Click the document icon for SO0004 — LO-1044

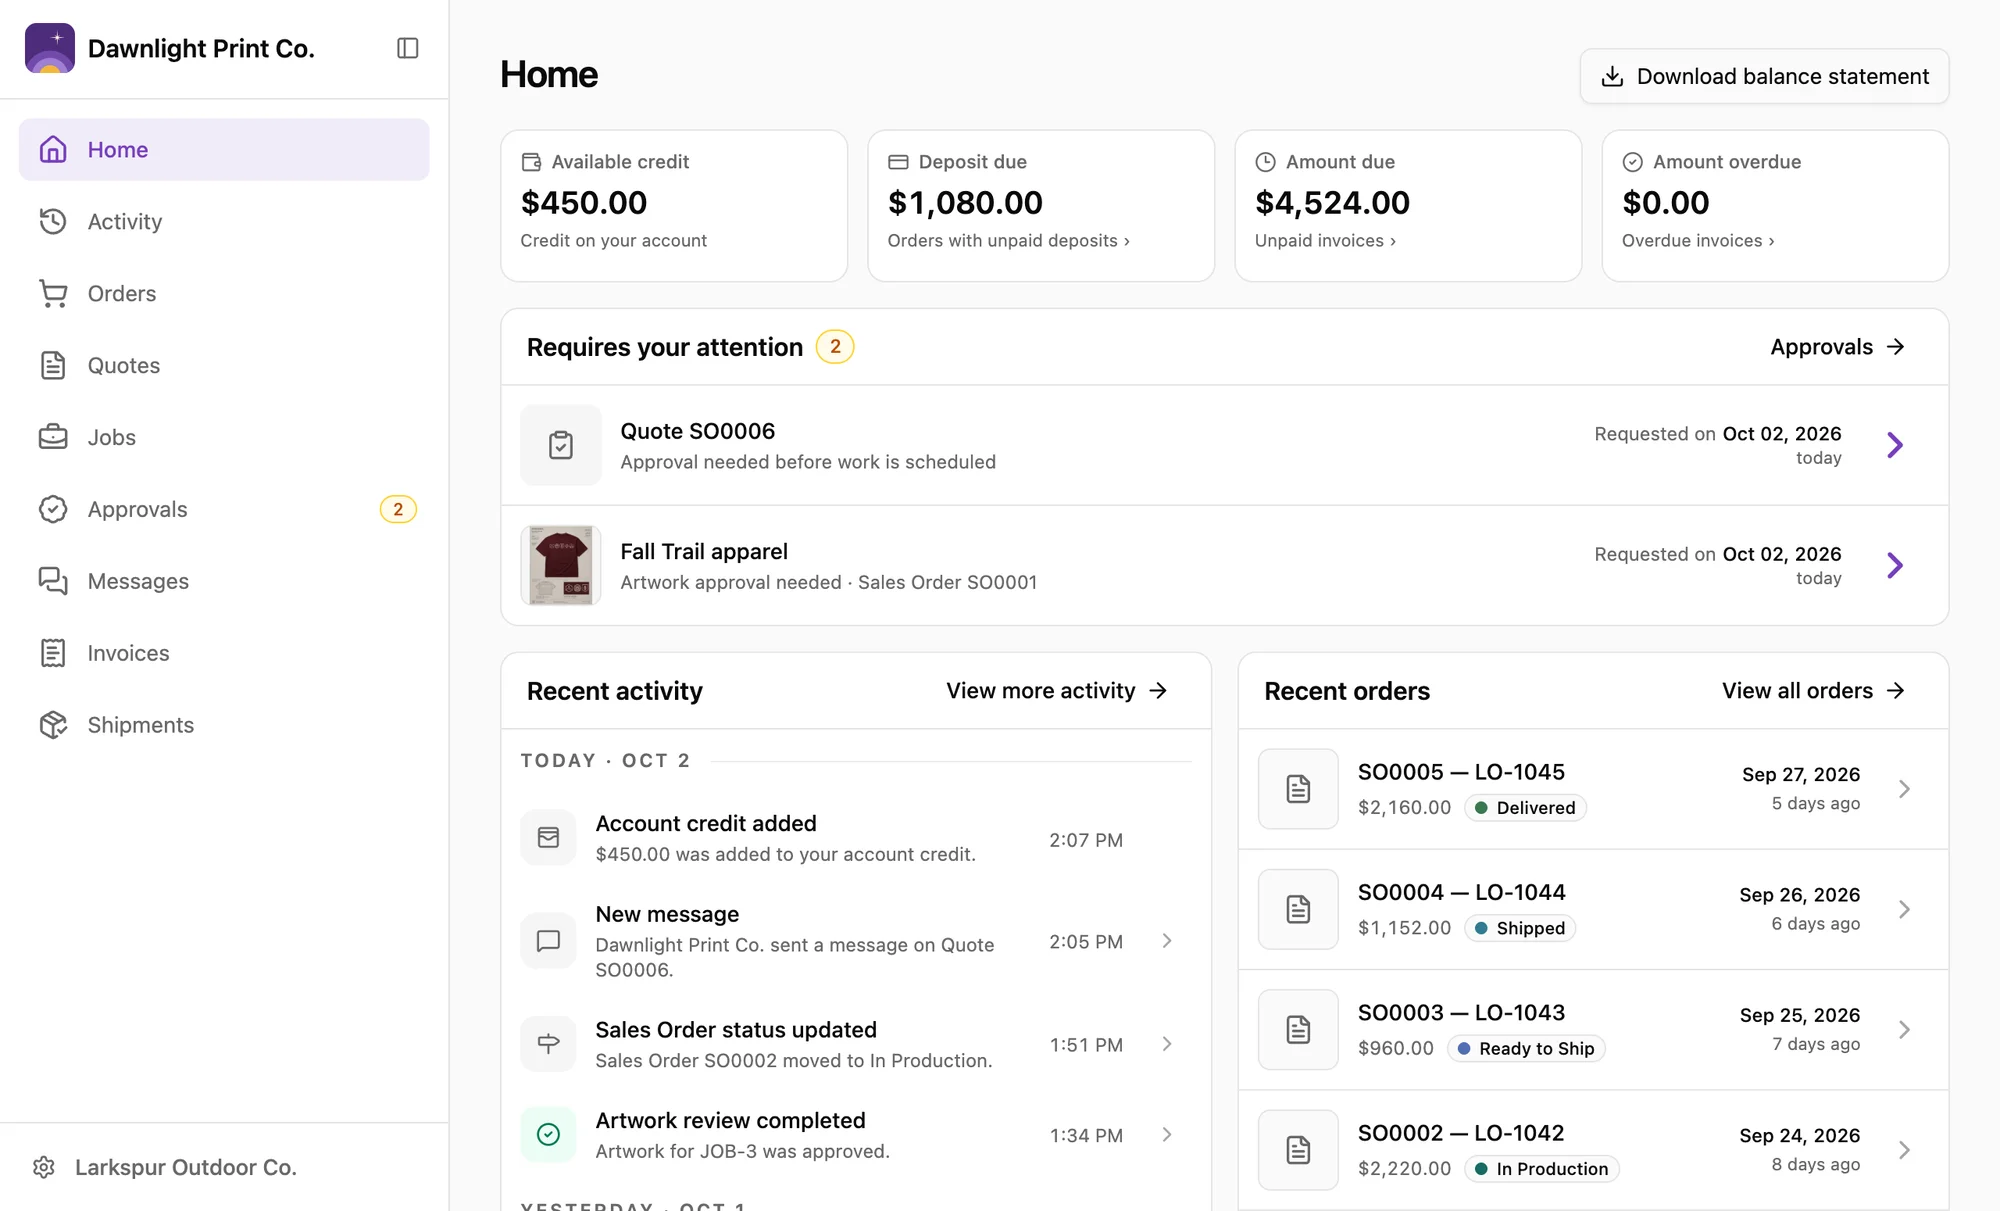tap(1298, 909)
